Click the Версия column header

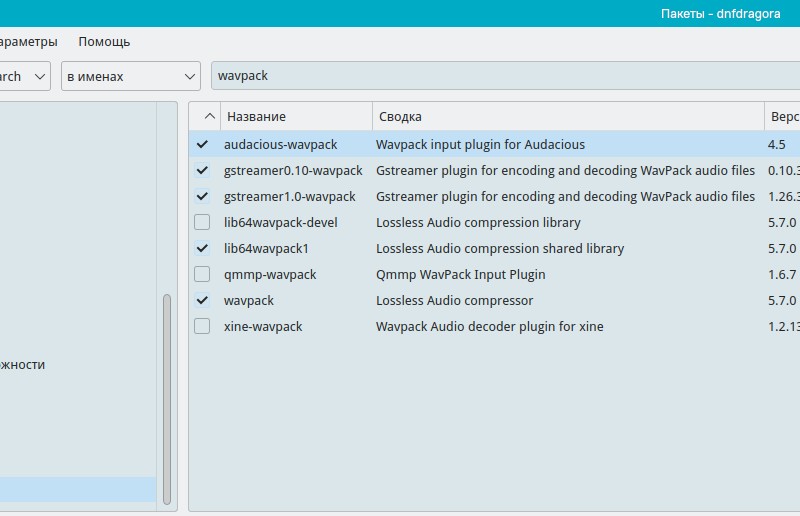783,117
